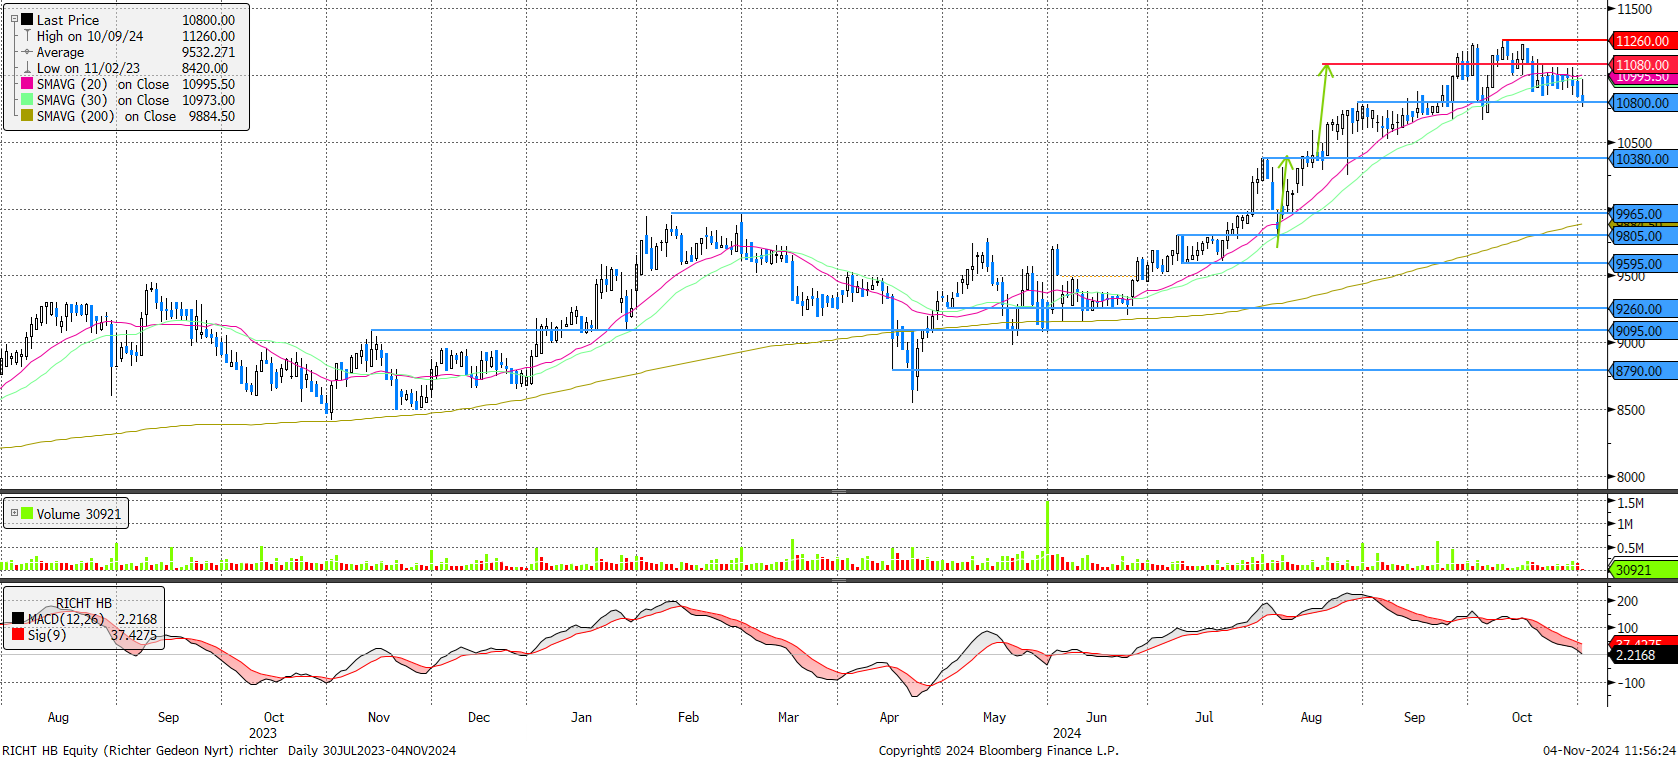This screenshot has height=759, width=1678.
Task: Click the divider between price and volume panes
Action: tap(839, 491)
